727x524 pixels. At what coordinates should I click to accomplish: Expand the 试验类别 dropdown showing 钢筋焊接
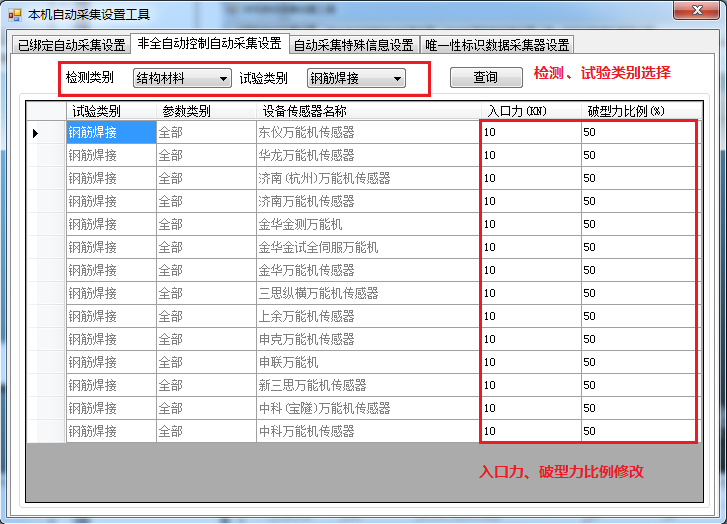[x=397, y=78]
